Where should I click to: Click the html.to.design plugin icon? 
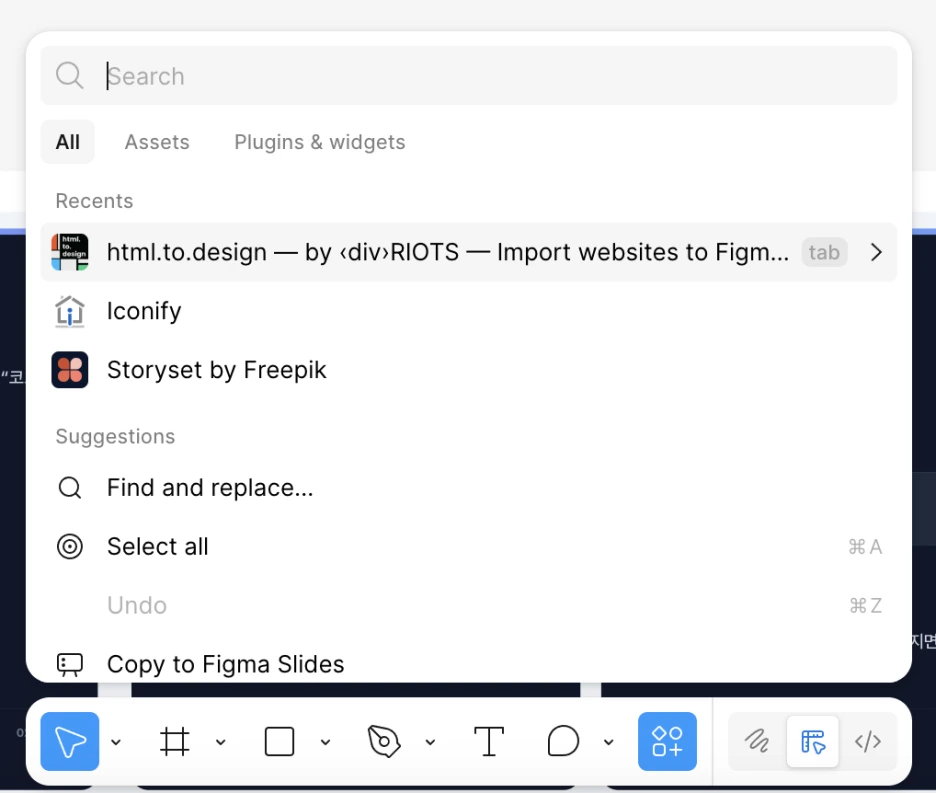pos(70,252)
